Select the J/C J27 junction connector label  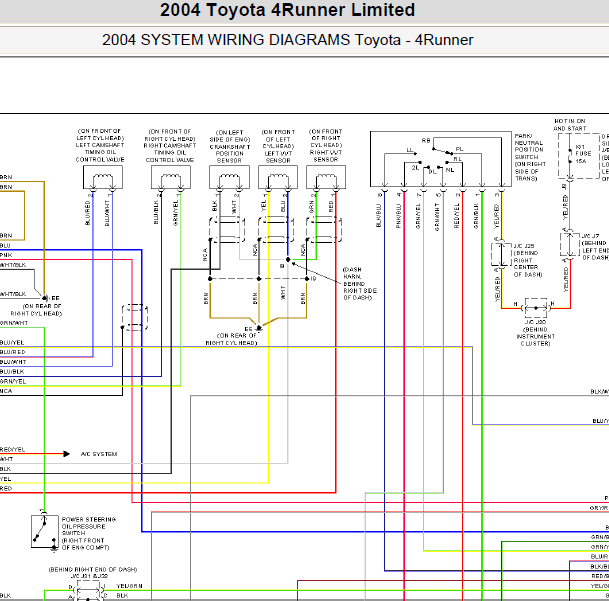595,247
